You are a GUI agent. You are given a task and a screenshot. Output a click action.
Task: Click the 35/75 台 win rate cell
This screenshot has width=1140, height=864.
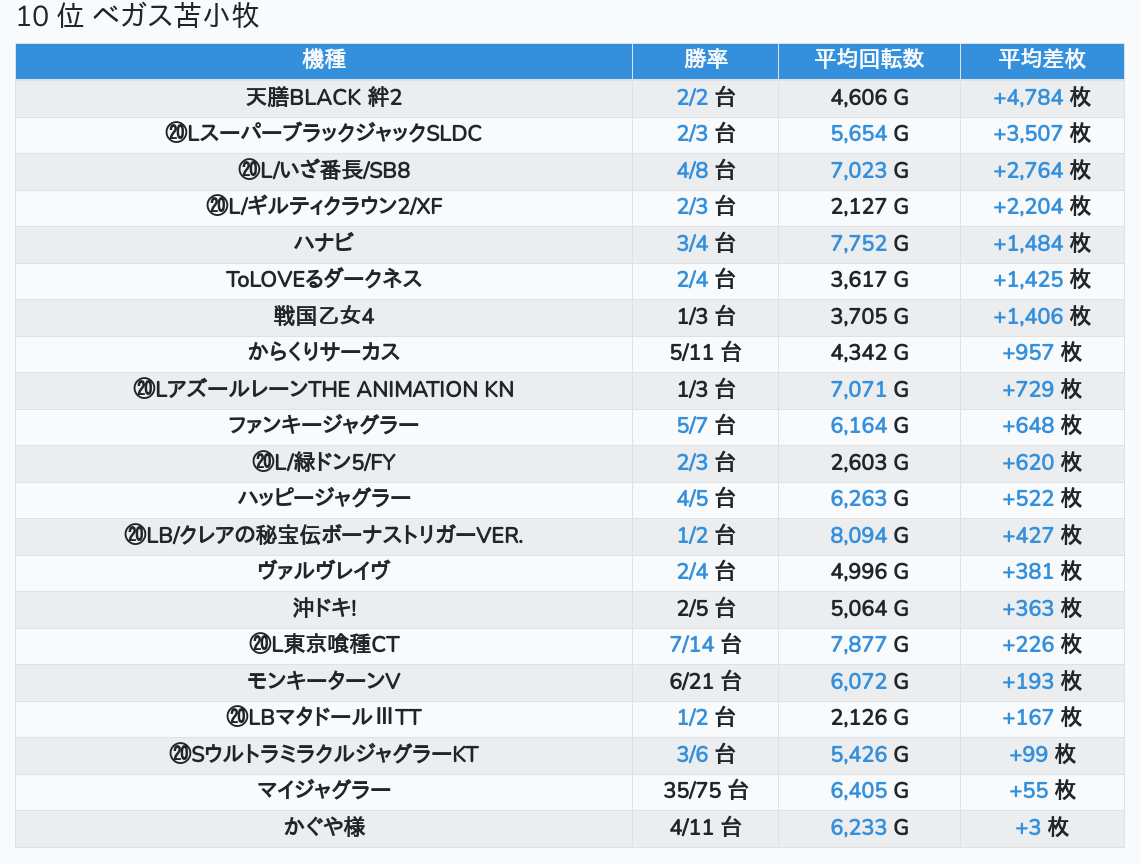point(705,790)
